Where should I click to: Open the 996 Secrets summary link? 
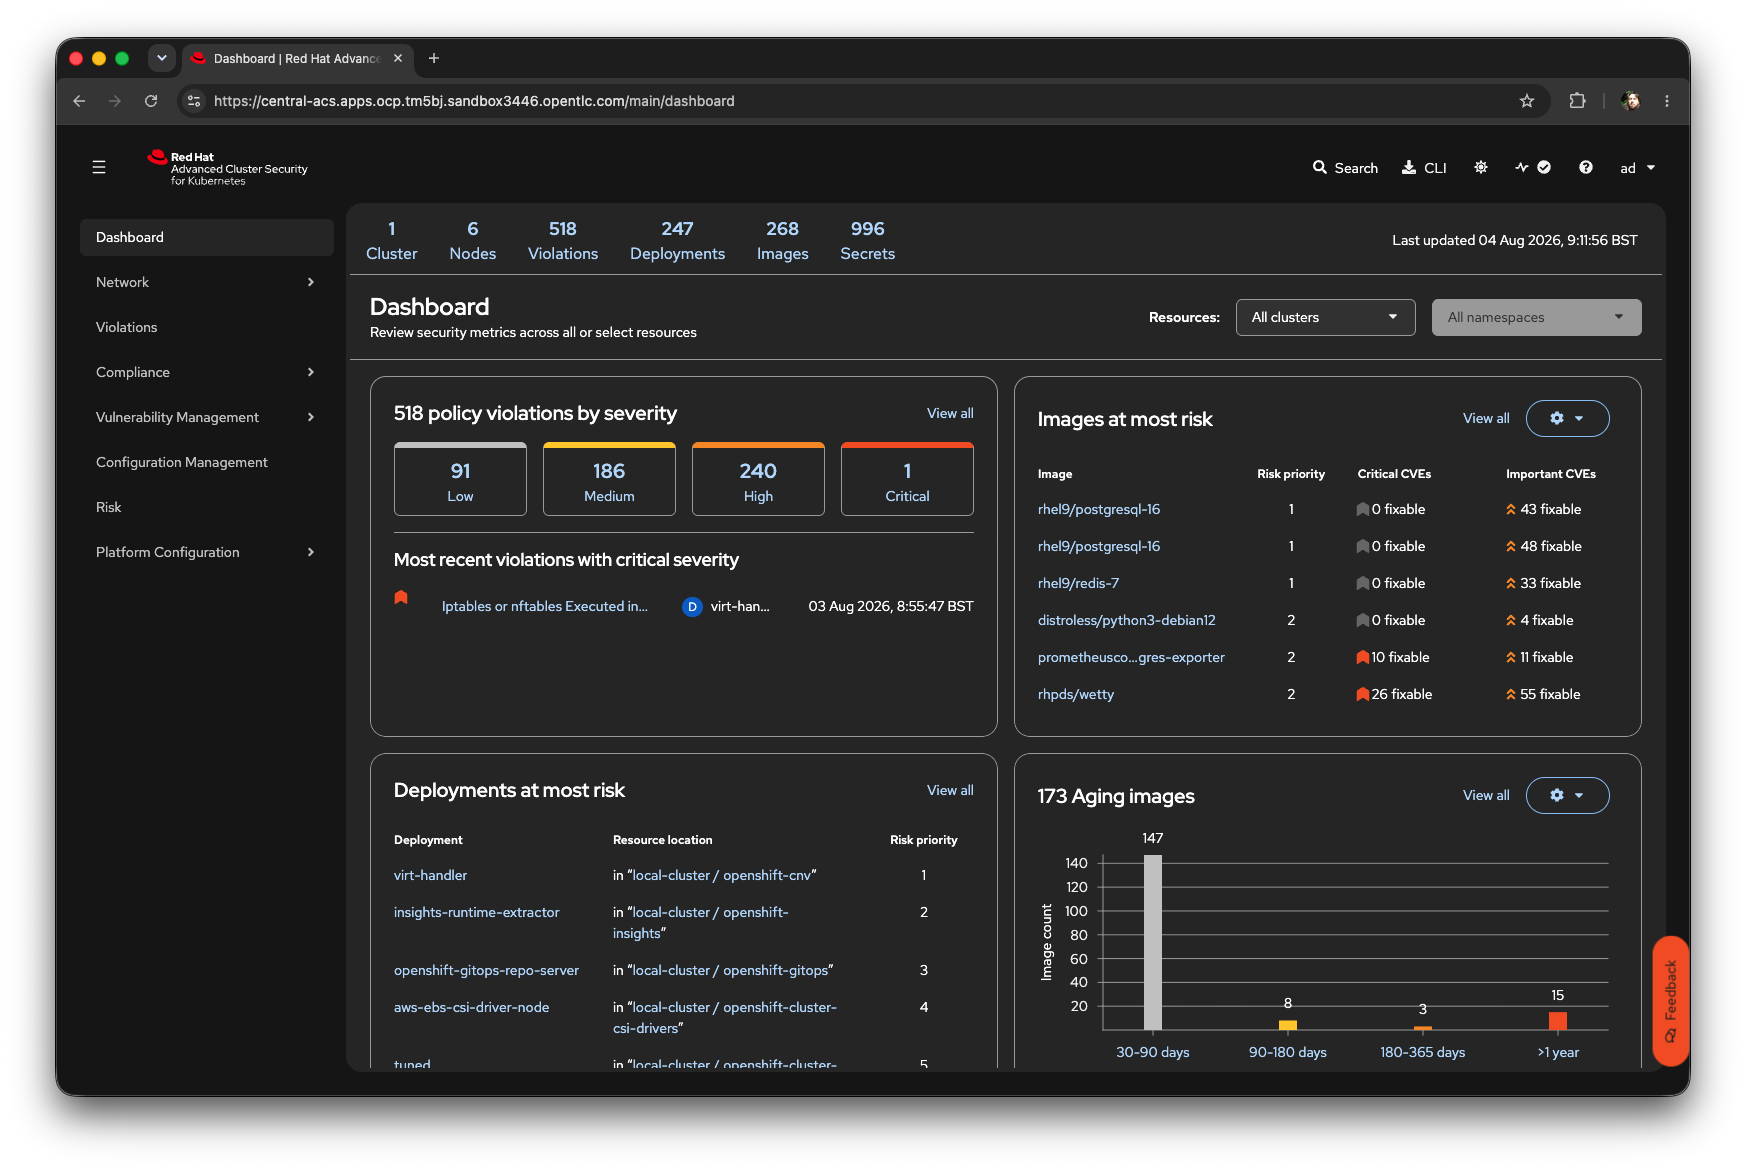pos(868,241)
